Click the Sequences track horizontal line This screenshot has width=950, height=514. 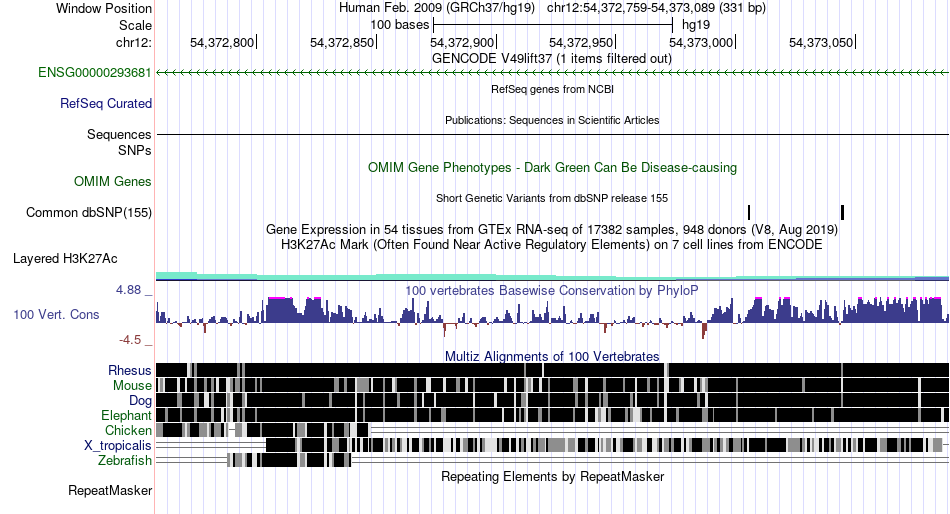click(x=553, y=135)
